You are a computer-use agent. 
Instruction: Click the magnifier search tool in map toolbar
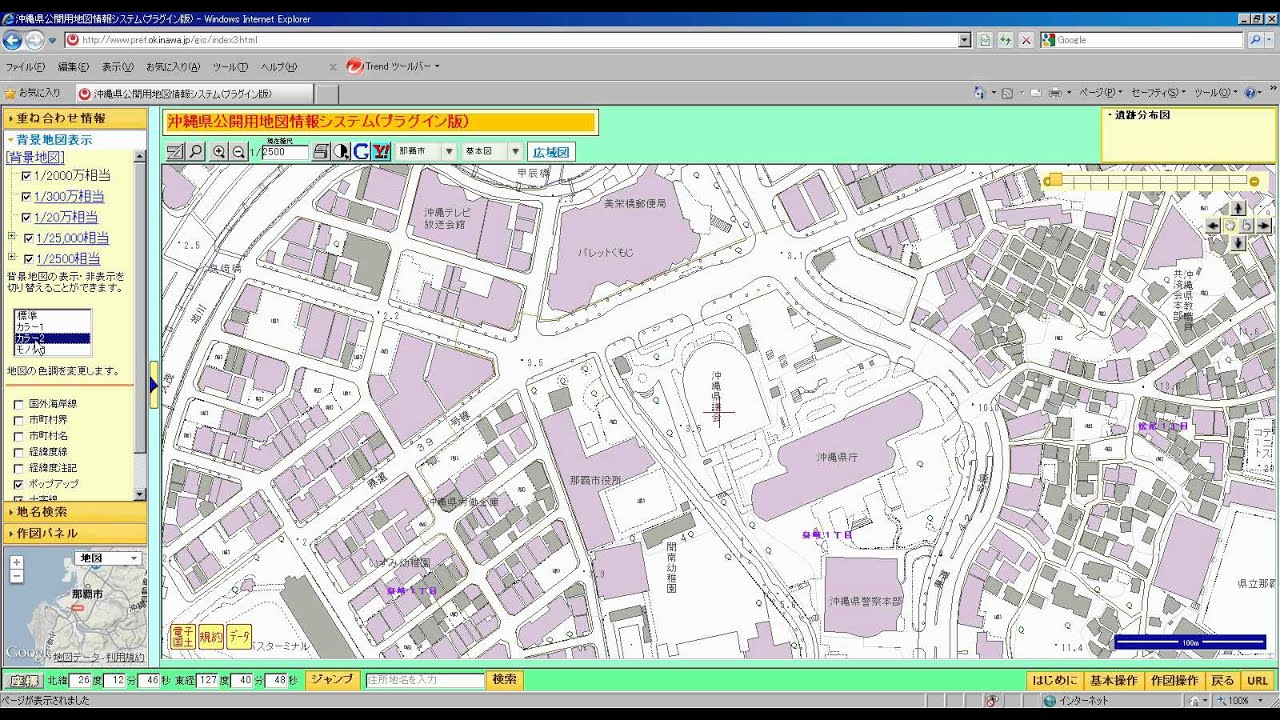tap(196, 152)
